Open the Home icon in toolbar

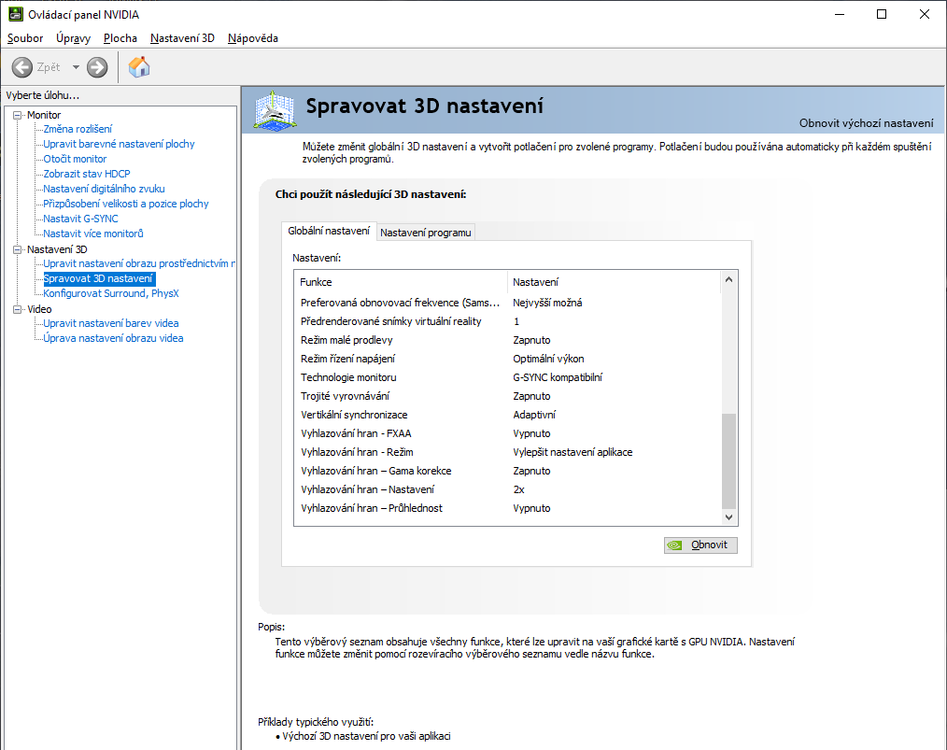click(x=139, y=67)
